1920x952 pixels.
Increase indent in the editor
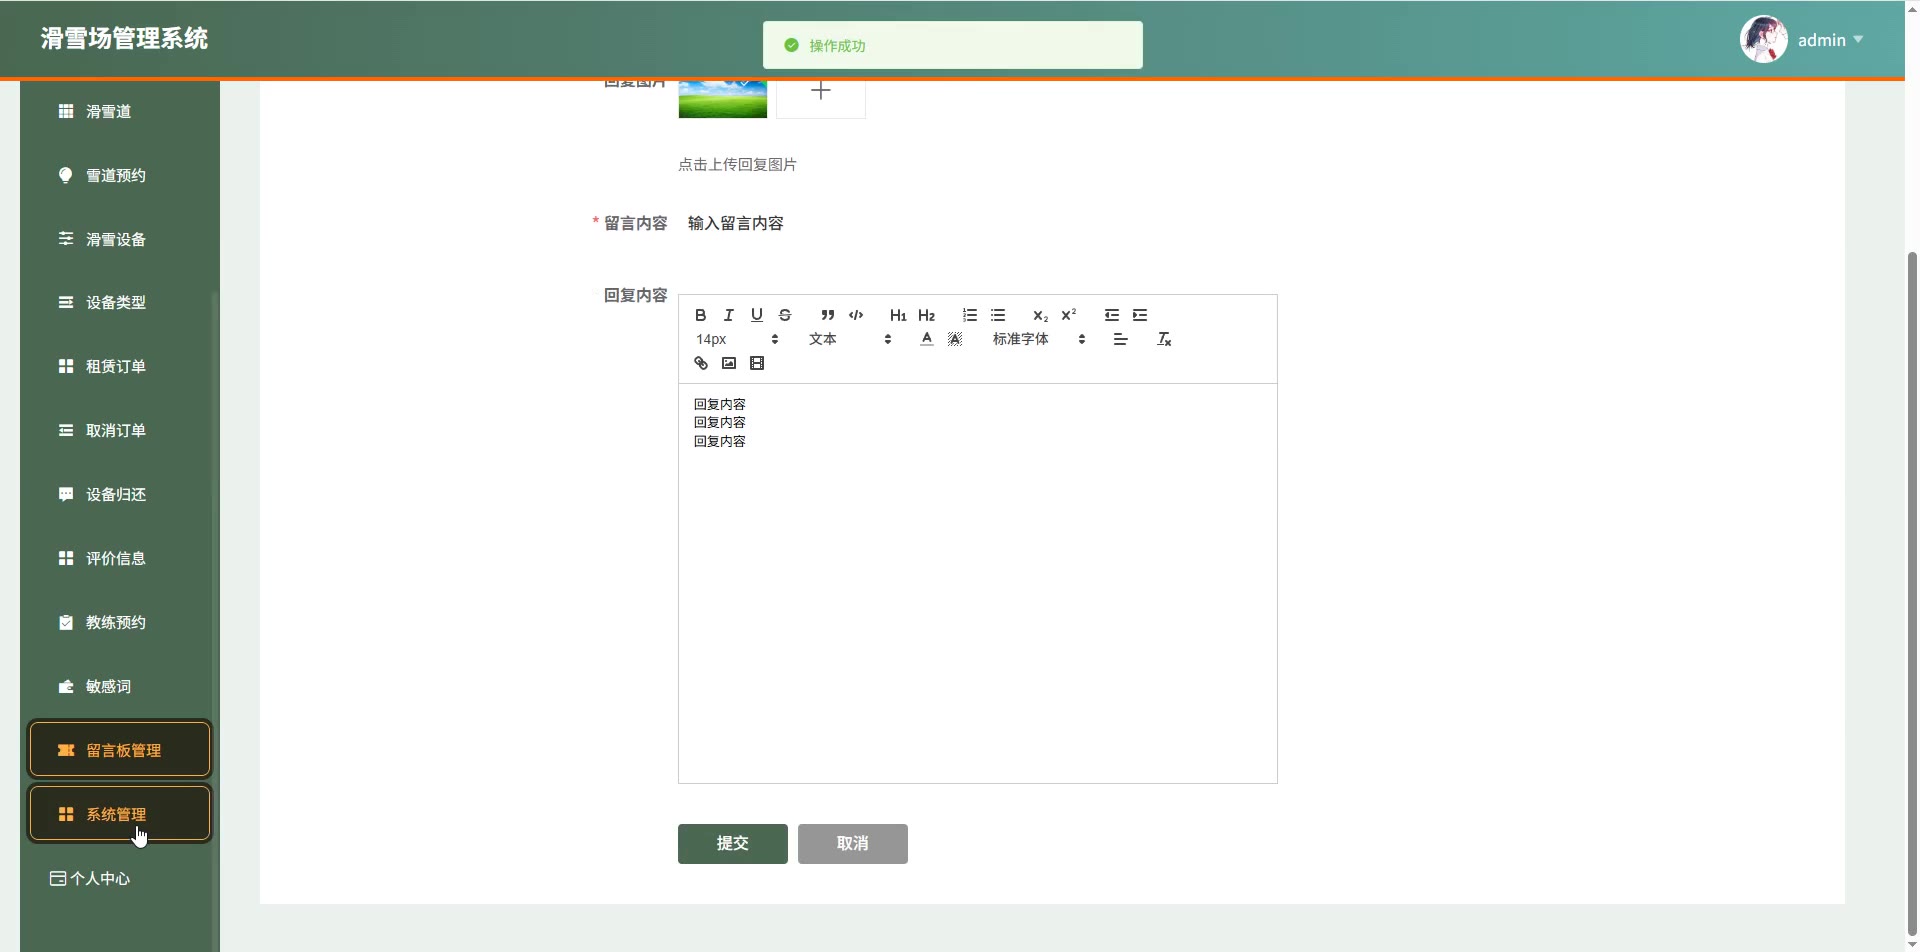[1139, 315]
